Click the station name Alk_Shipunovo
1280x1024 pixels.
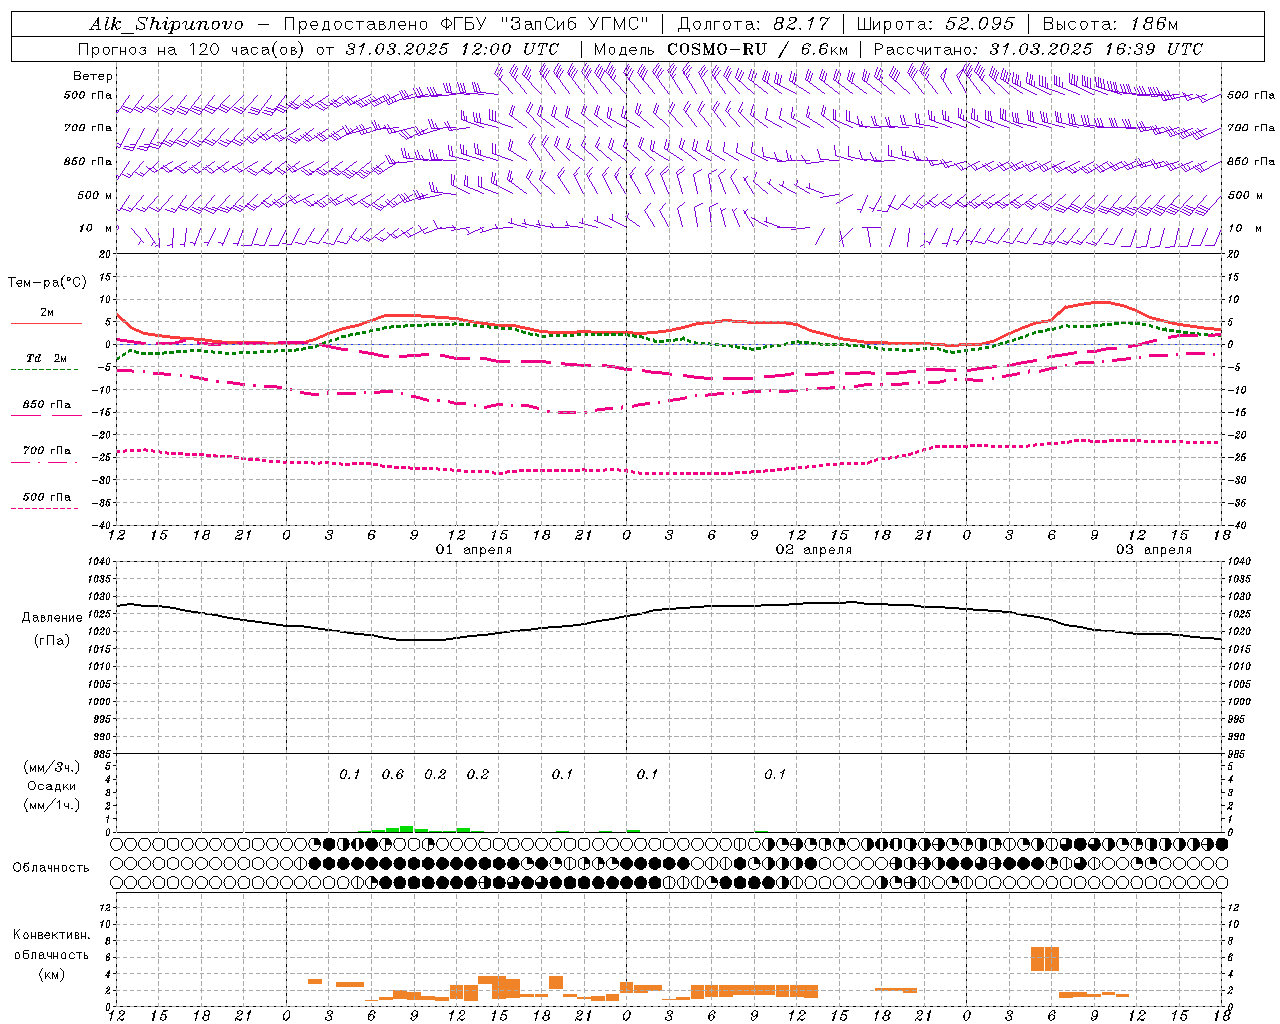pos(166,24)
